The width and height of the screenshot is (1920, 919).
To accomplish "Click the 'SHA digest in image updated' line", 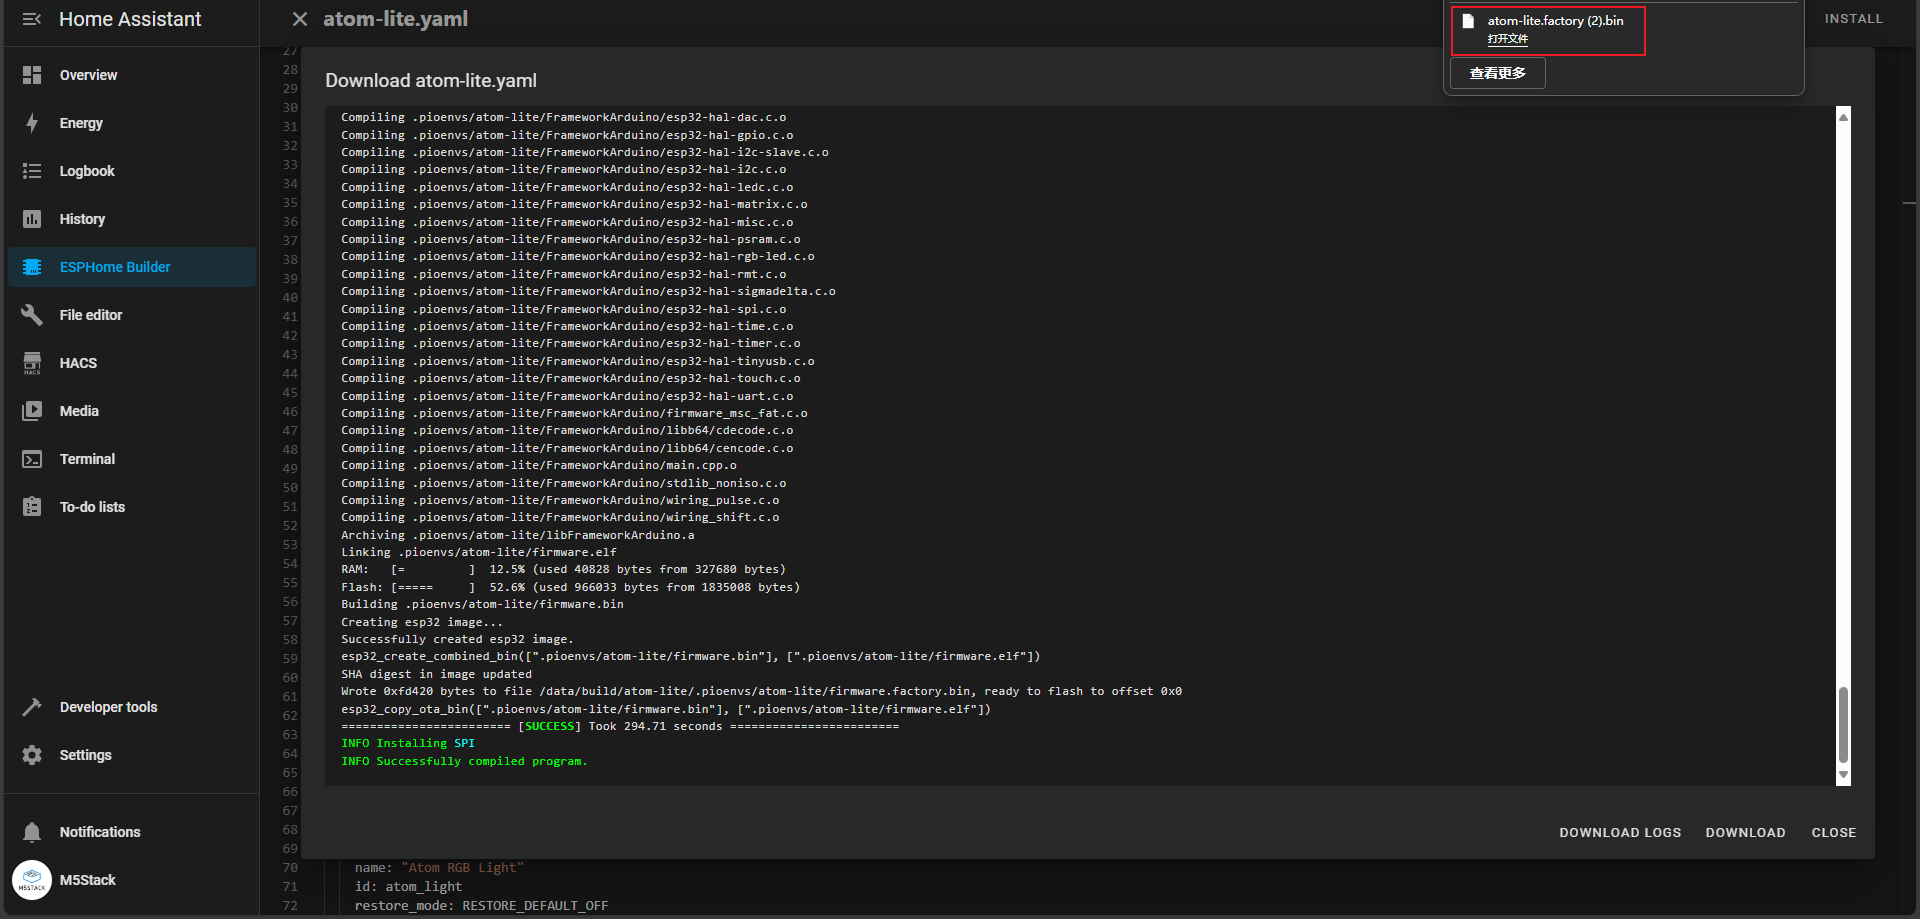I will point(436,674).
